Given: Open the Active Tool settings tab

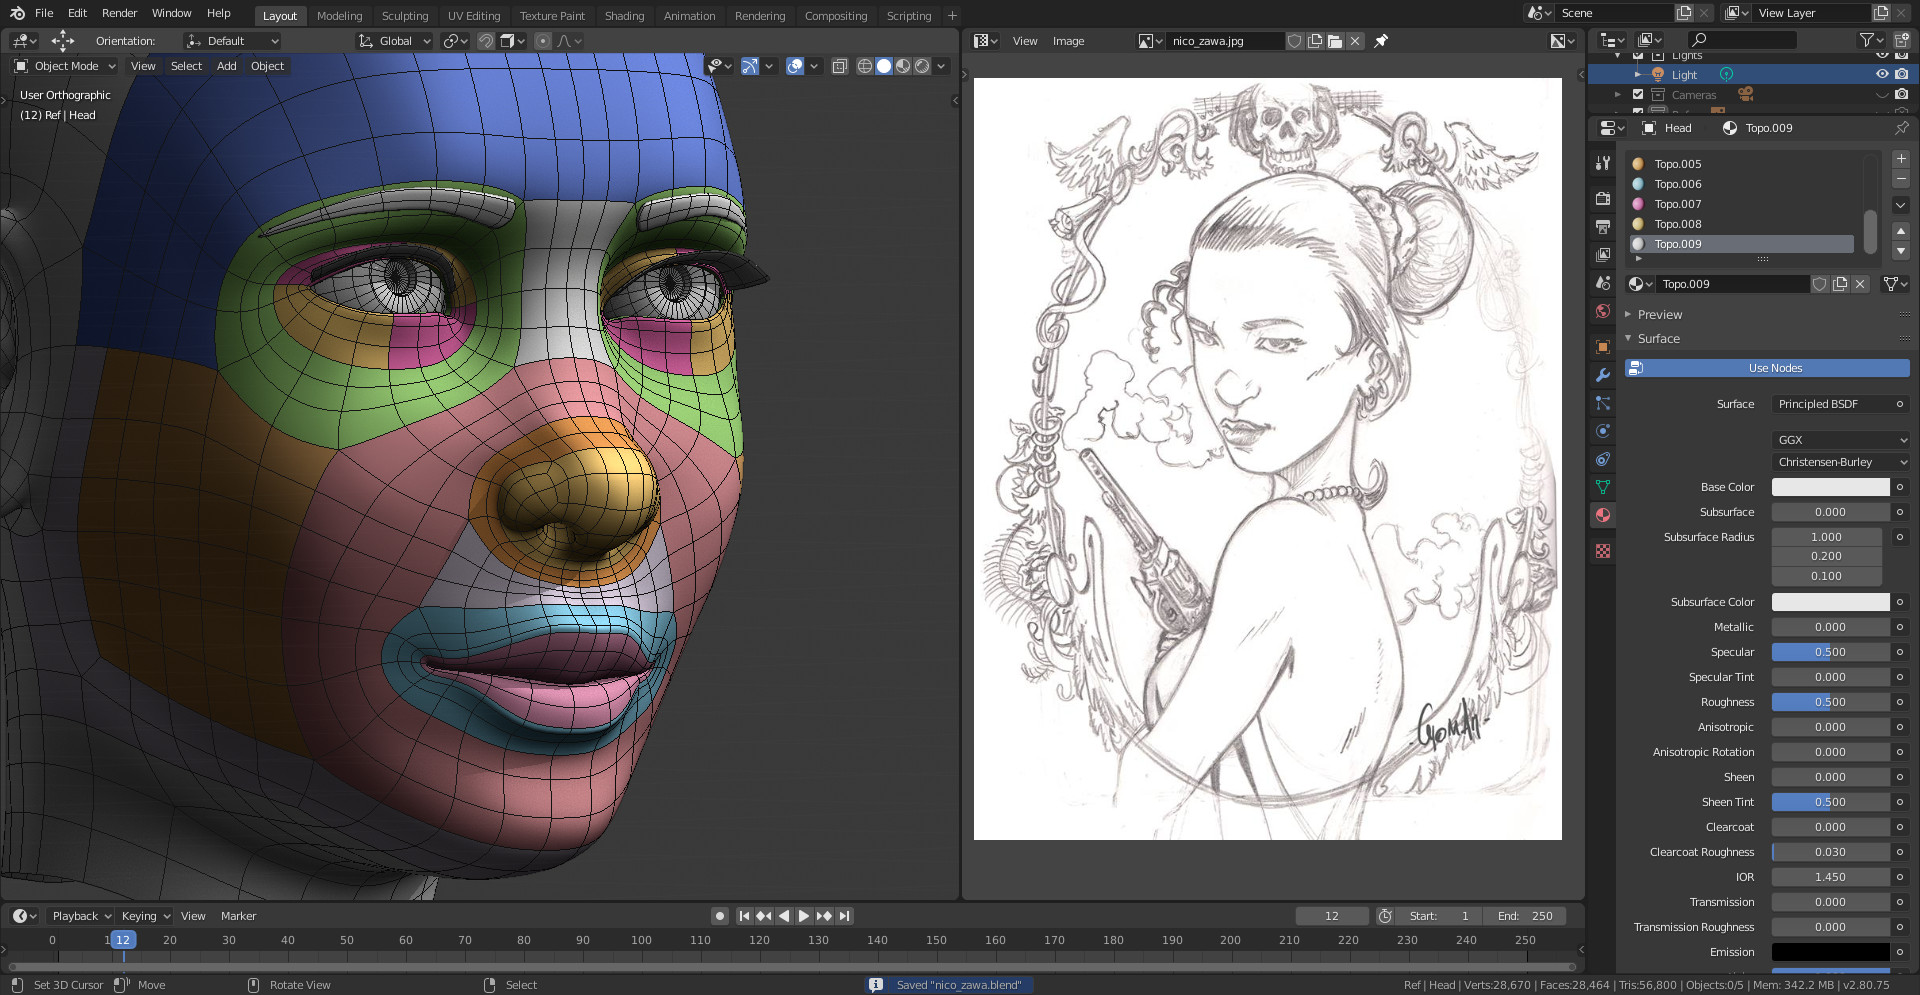Looking at the screenshot, I should point(1603,162).
